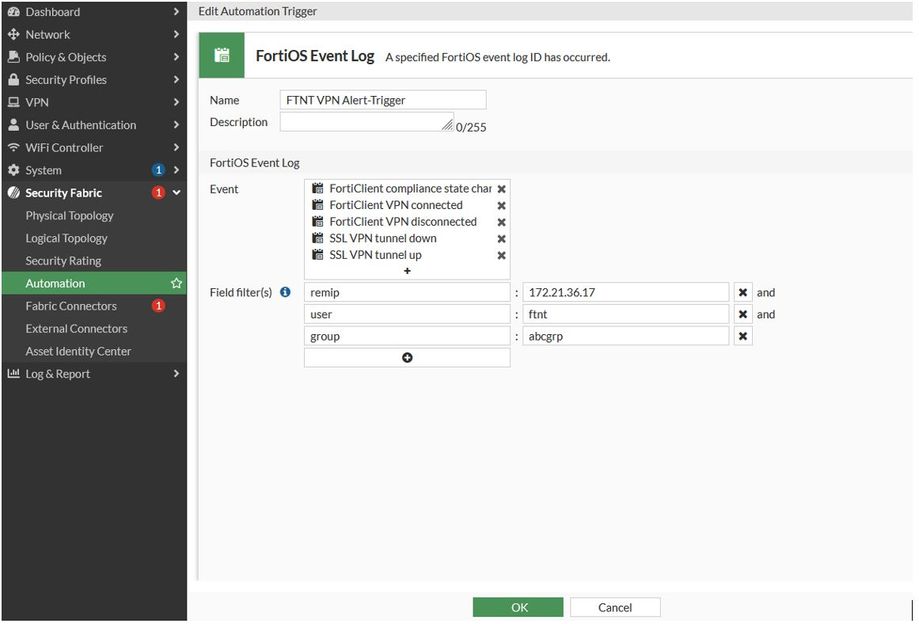Image resolution: width=919 pixels, height=624 pixels.
Task: Remove the SSL VPN tunnel up event
Action: tap(501, 255)
